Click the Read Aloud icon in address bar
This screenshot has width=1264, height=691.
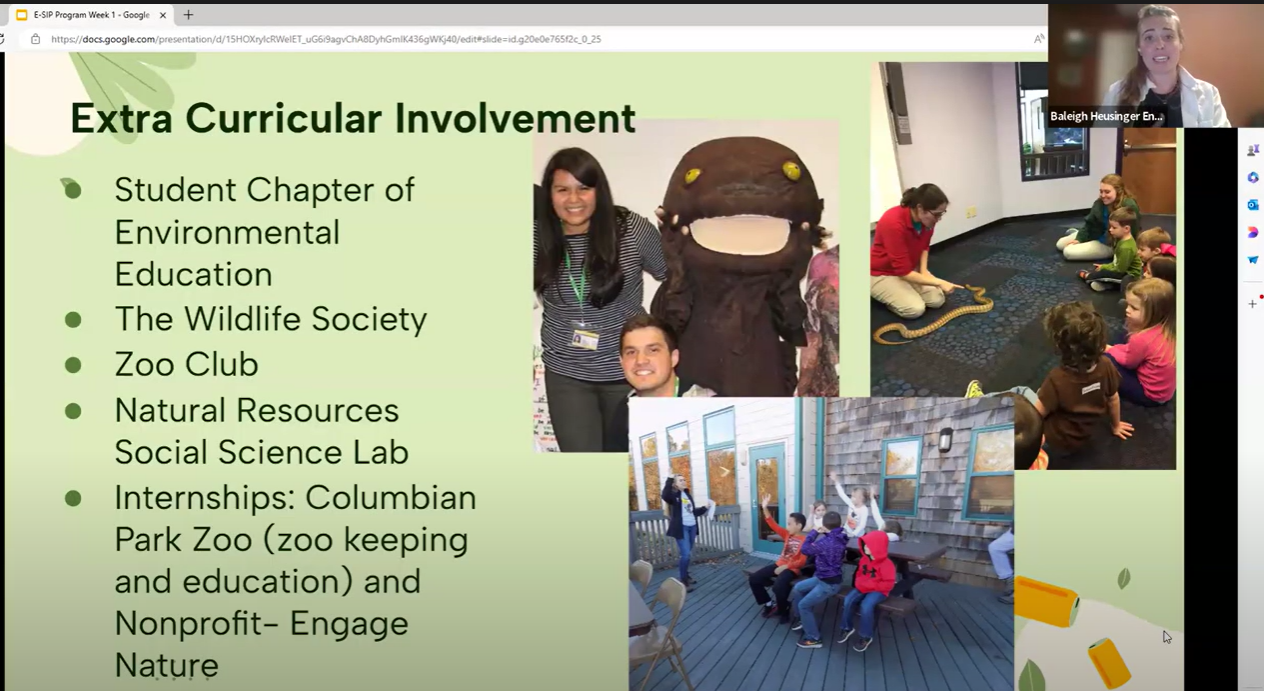[x=1039, y=39]
